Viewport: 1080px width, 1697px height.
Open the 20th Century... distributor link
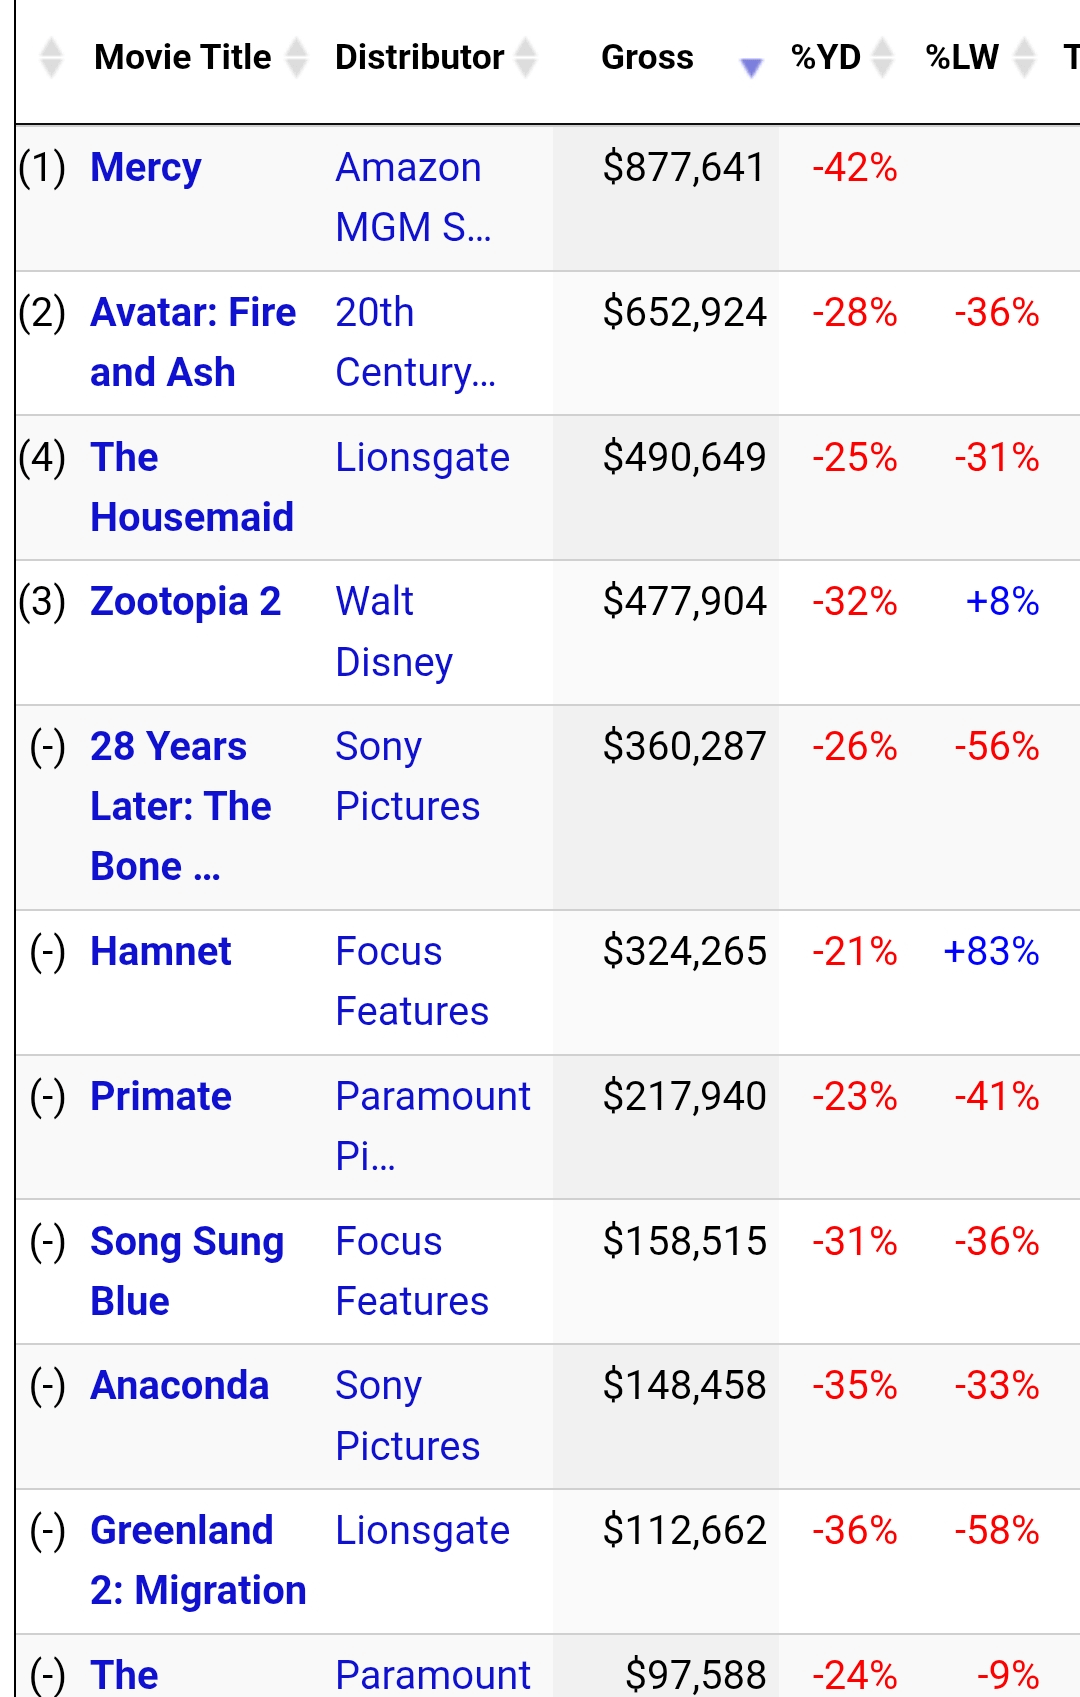pyautogui.click(x=415, y=342)
